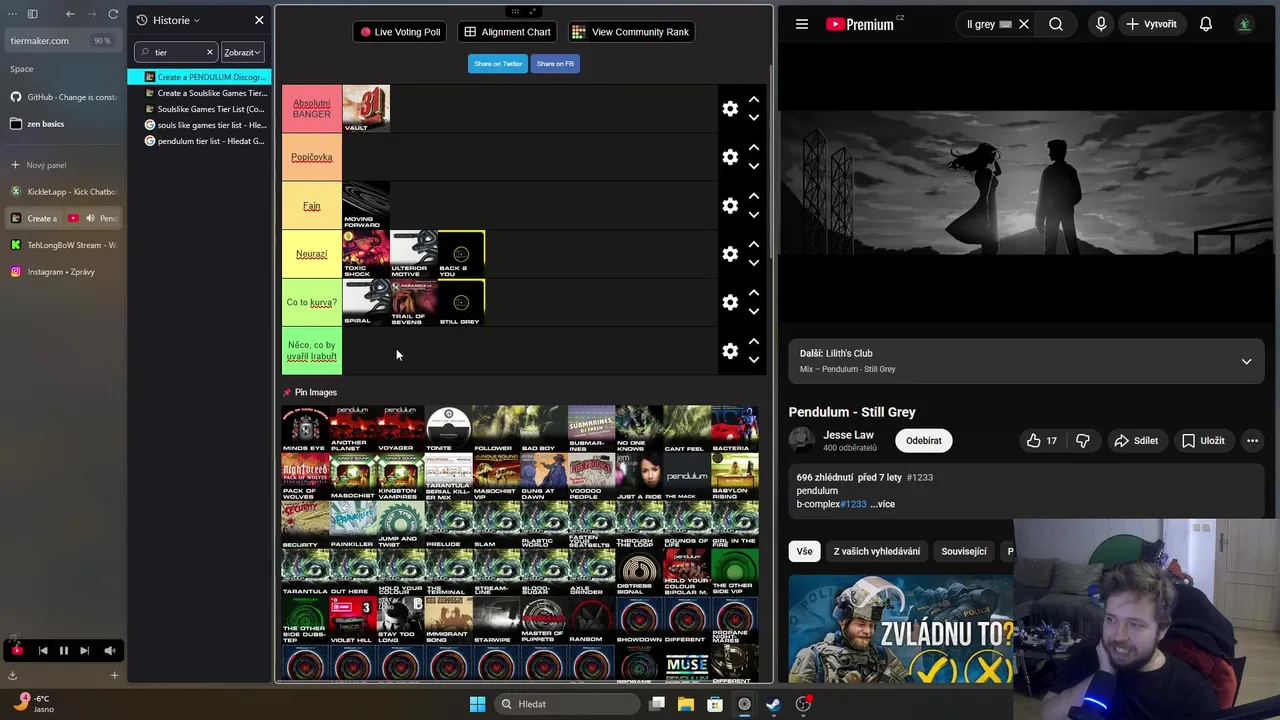Click Nový panel to open new tab

[x=63, y=165]
